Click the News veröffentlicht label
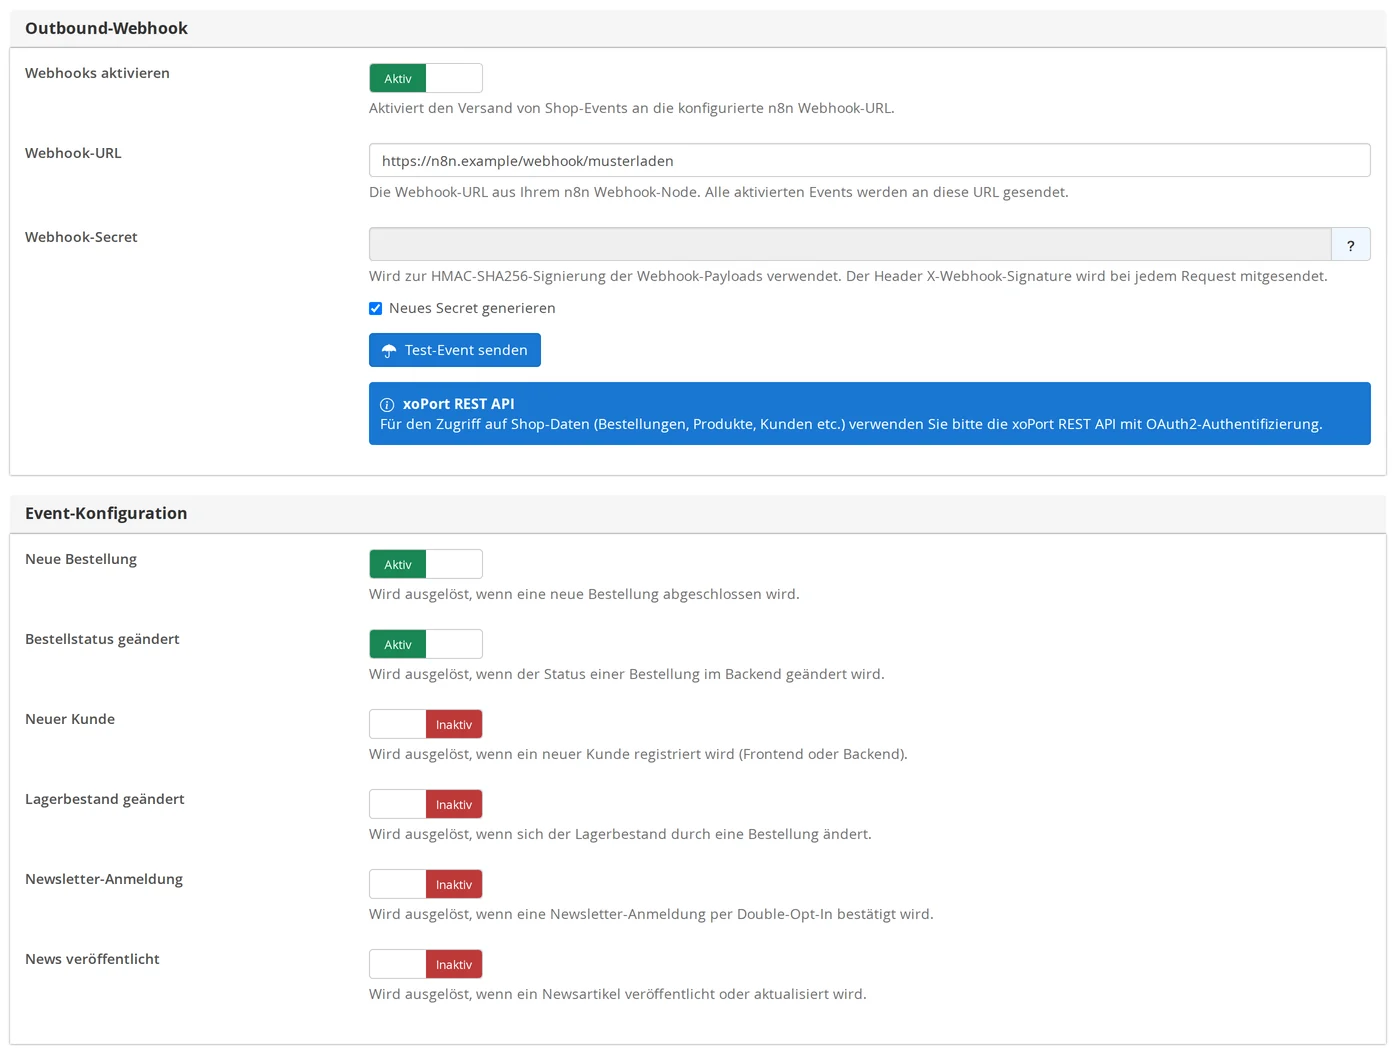 92,959
